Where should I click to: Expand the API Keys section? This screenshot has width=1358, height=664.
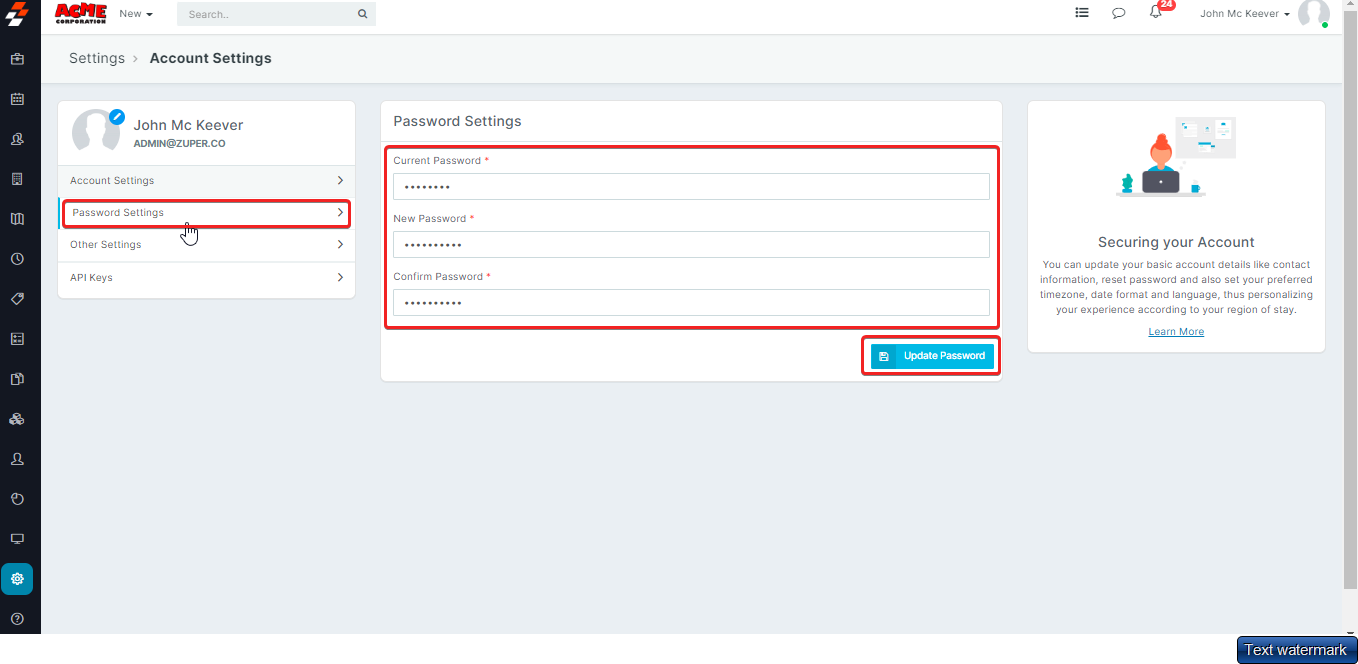coord(206,278)
